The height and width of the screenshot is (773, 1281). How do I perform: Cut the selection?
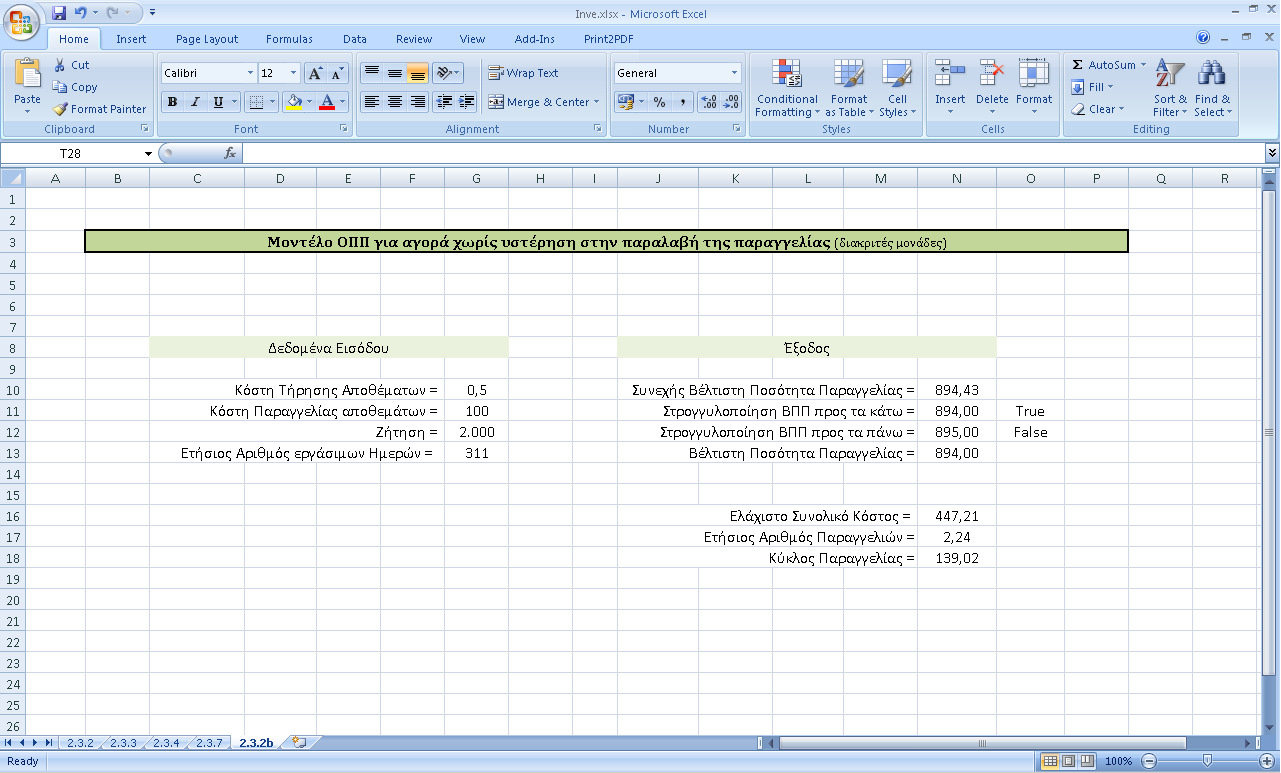tap(71, 65)
